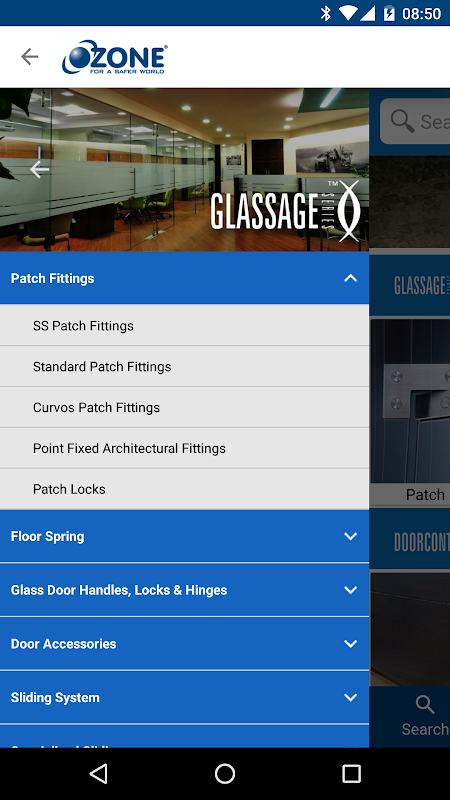Tap the Patch product thumbnail on the right

click(x=410, y=412)
